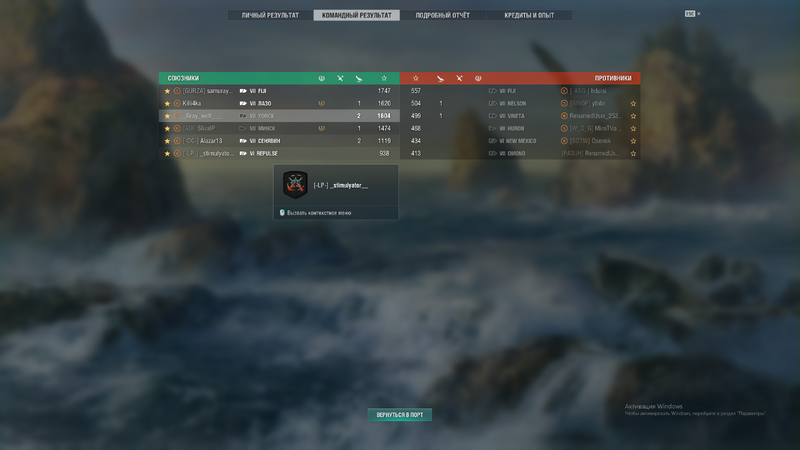Viewport: 800px width, 450px height.
Task: Select the Kill4ka player row
Action: (x=279, y=103)
